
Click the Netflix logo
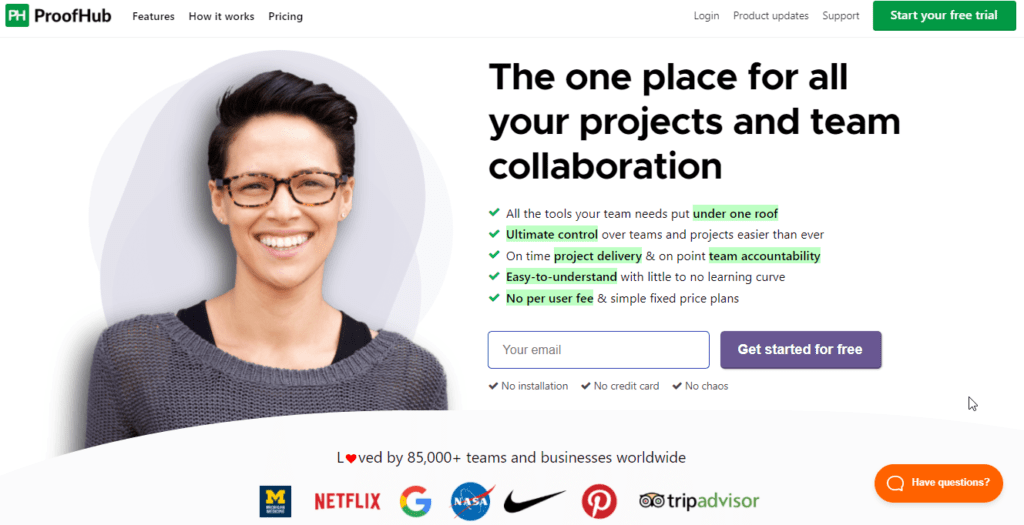347,501
